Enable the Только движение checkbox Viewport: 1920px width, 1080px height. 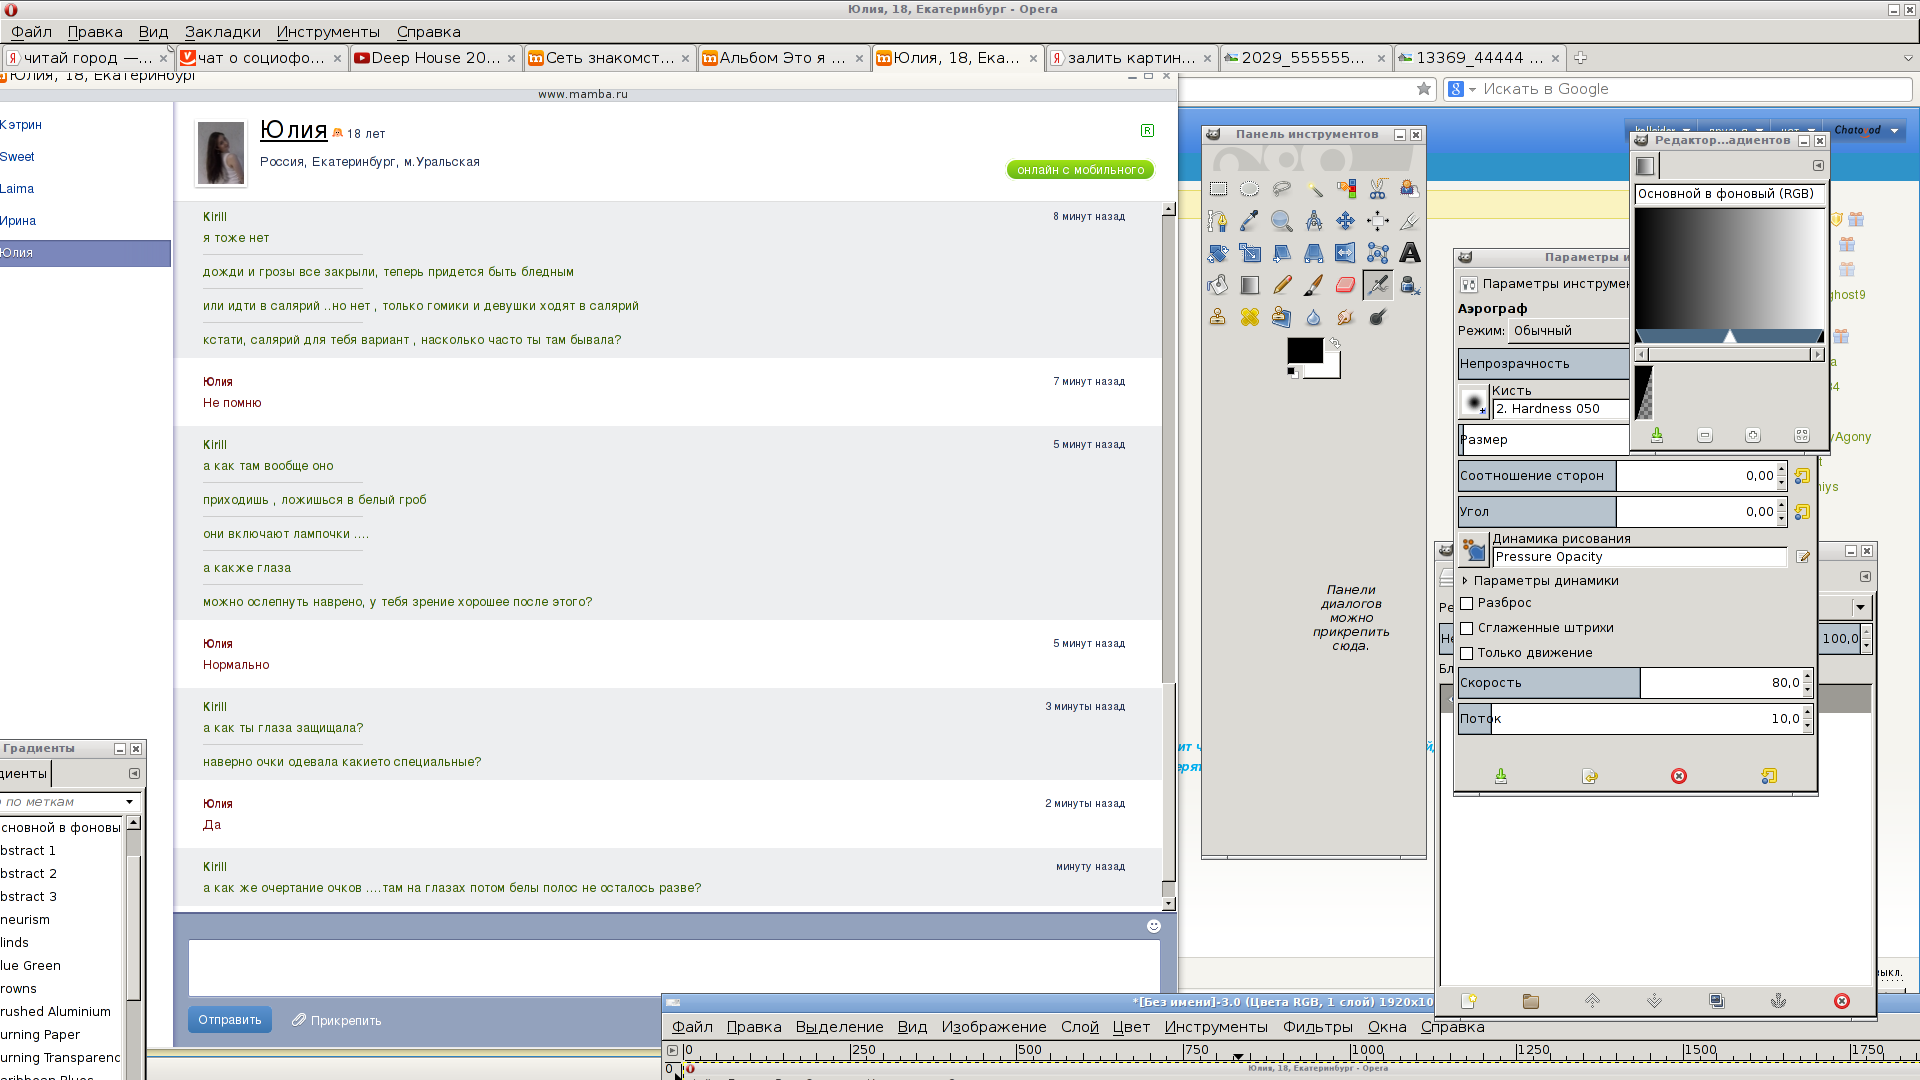(1467, 653)
